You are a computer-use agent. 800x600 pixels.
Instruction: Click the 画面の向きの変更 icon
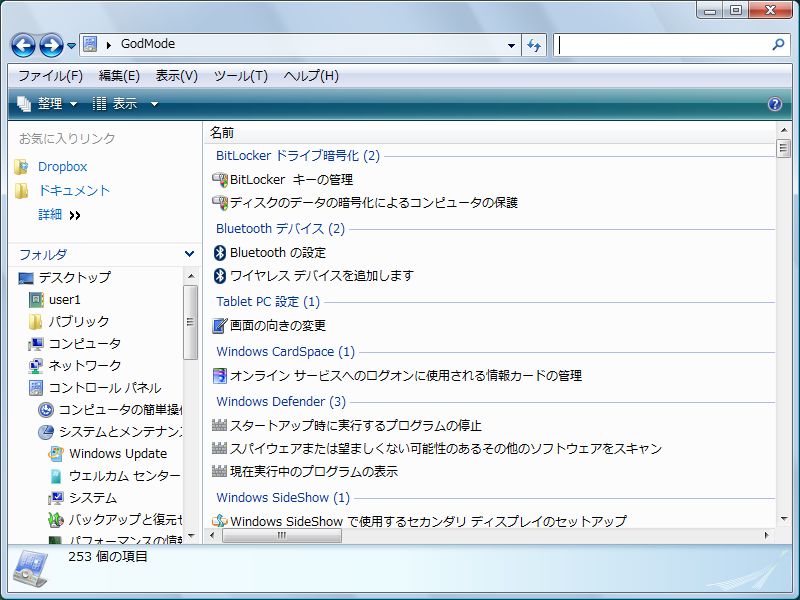[219, 326]
